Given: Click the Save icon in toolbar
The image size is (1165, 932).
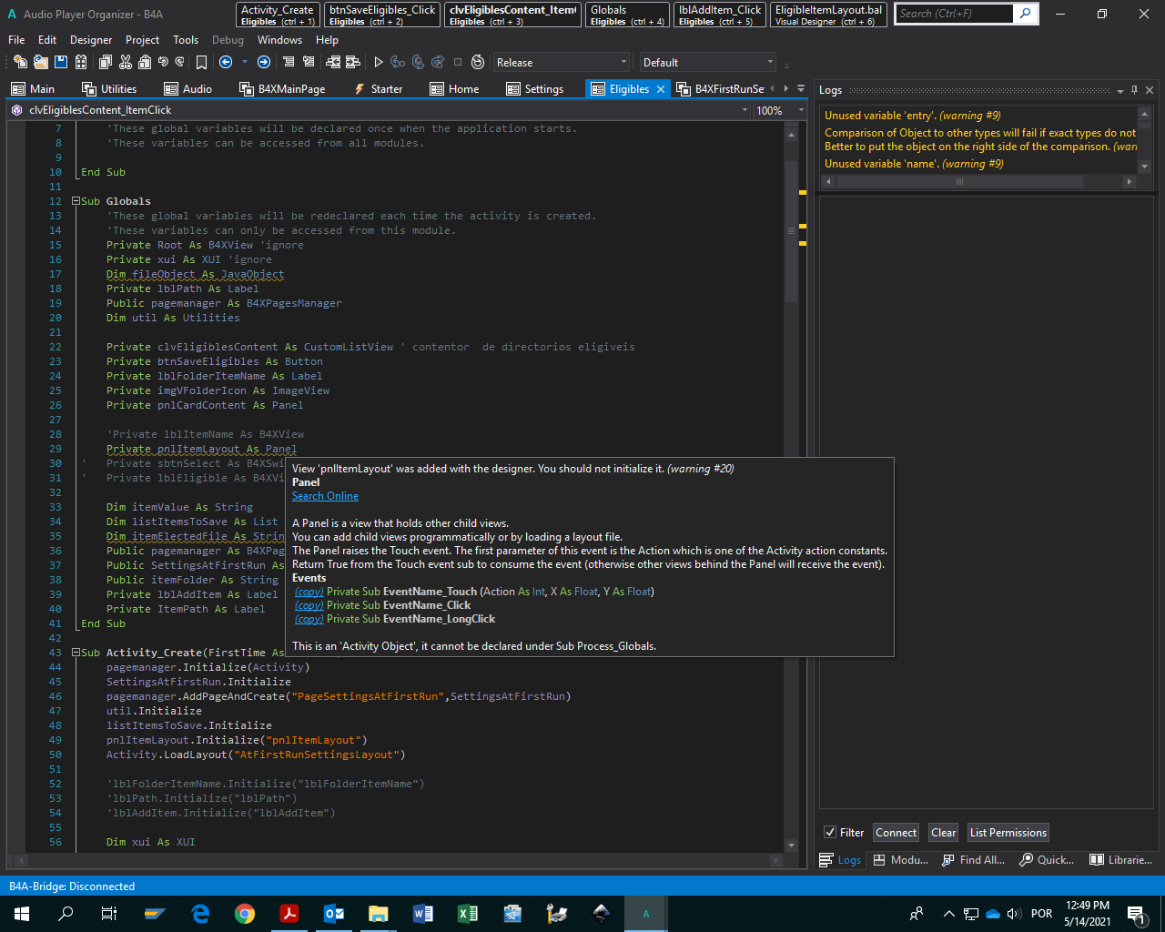Looking at the screenshot, I should (x=61, y=62).
